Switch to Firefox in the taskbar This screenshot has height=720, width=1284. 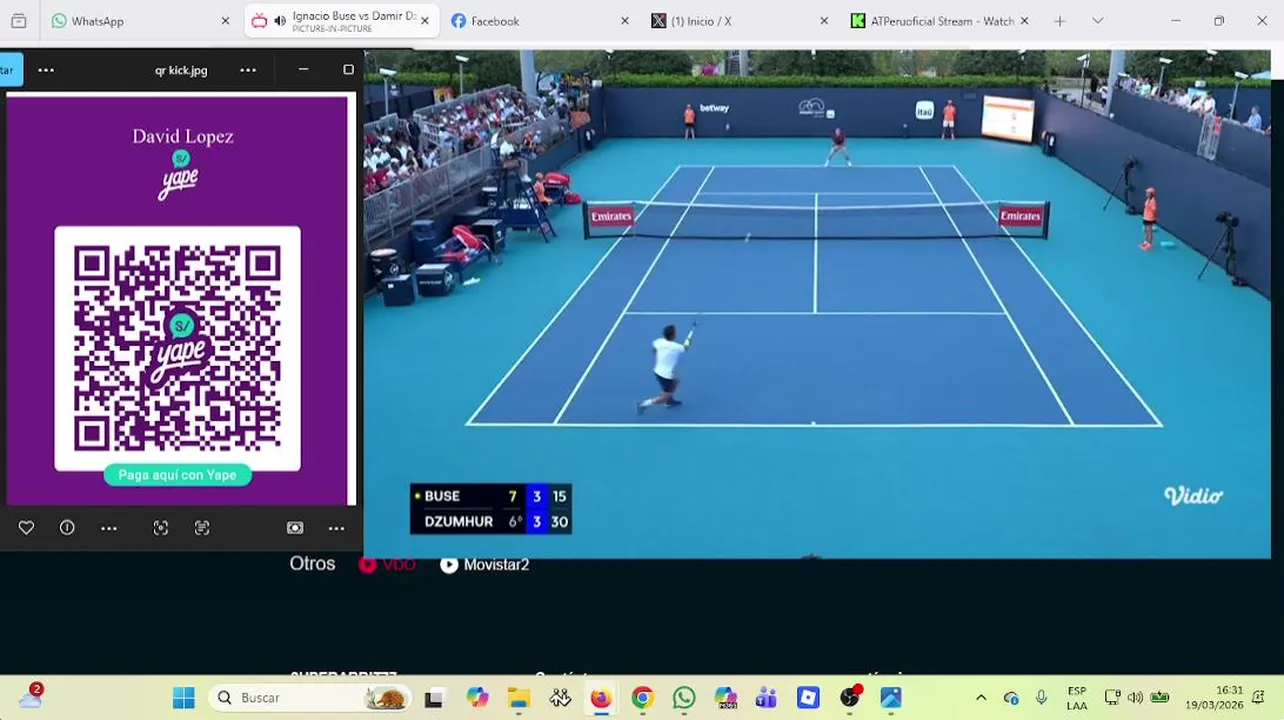tap(600, 697)
